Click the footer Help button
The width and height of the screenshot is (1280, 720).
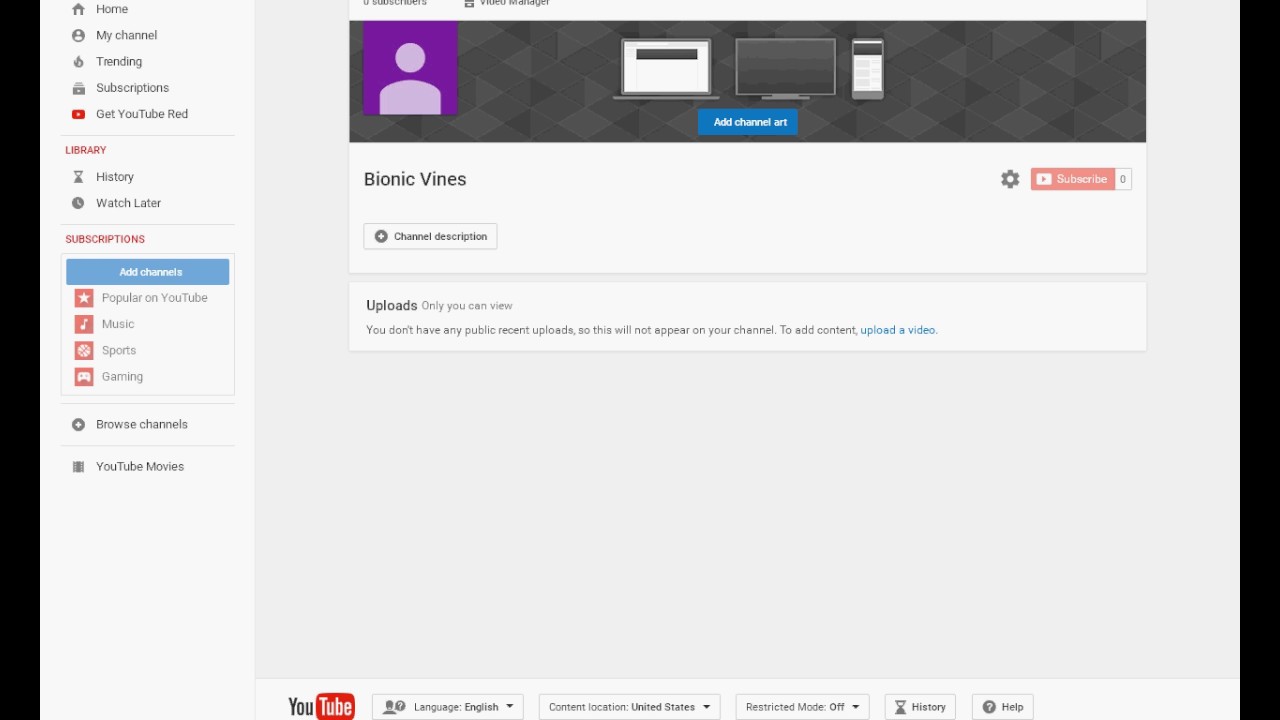(1003, 707)
